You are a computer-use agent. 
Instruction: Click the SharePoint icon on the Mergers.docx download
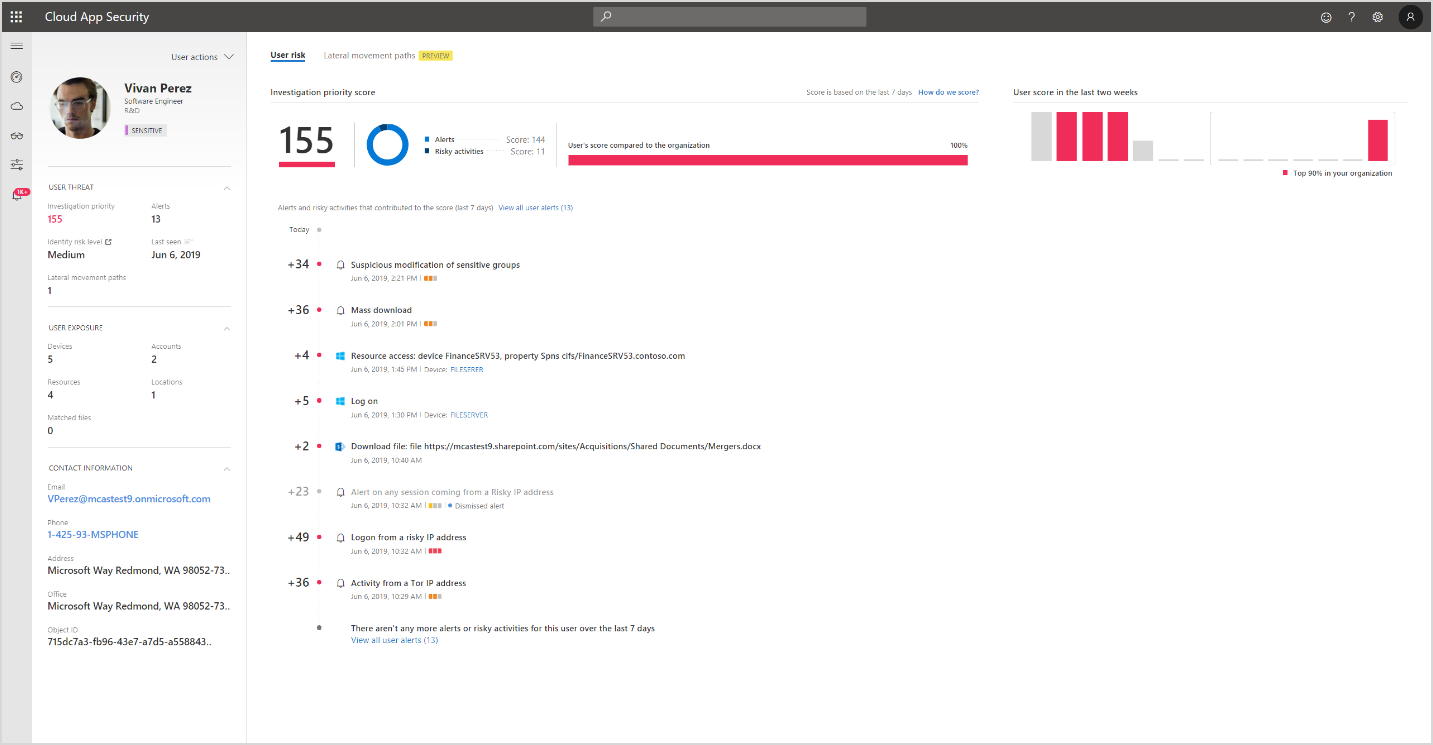tap(340, 446)
